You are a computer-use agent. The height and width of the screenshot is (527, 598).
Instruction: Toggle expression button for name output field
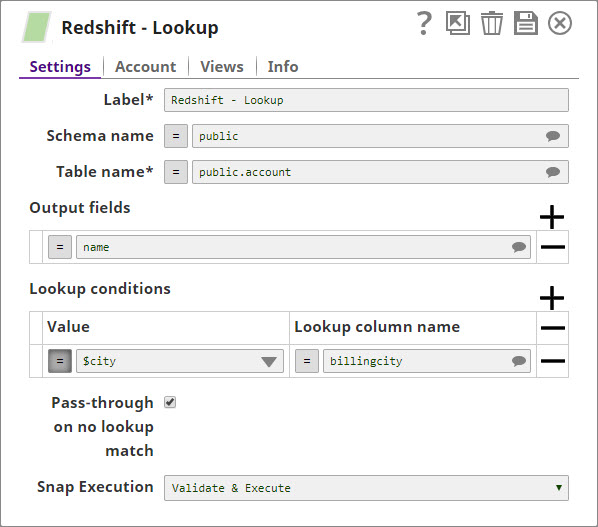coord(60,247)
